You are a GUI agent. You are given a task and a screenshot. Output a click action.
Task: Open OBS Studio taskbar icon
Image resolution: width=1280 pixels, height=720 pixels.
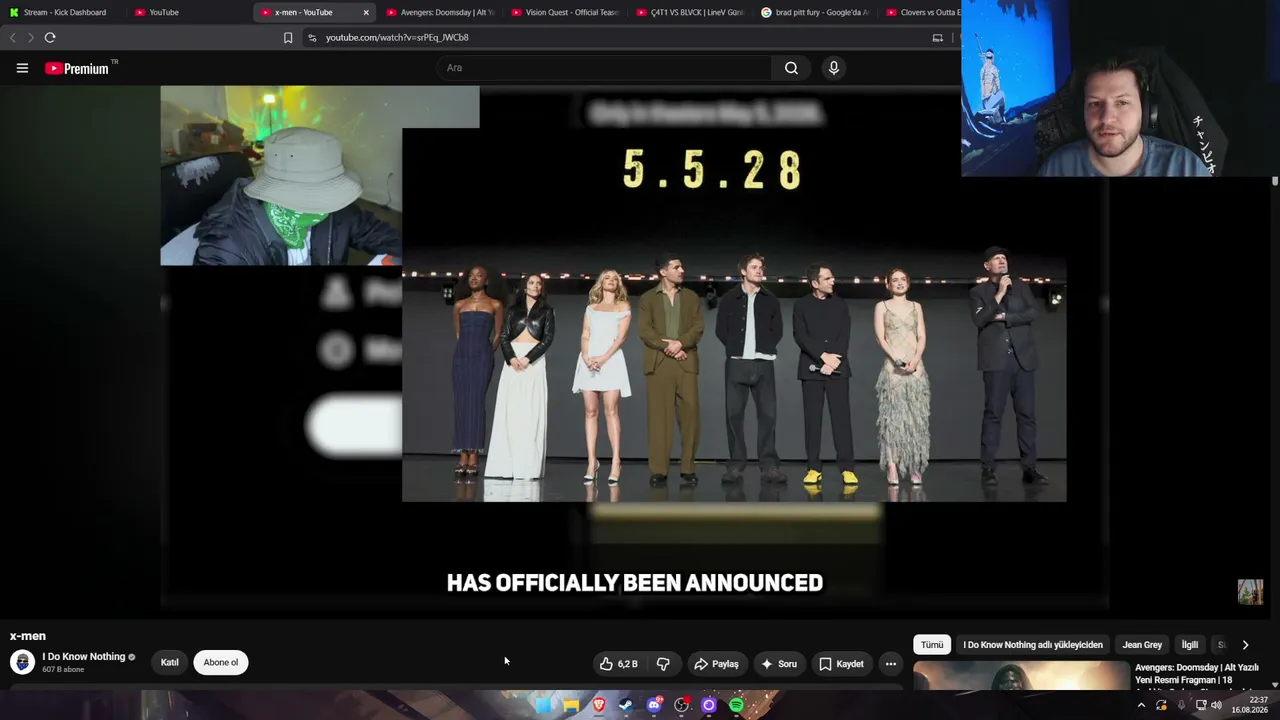pos(682,705)
